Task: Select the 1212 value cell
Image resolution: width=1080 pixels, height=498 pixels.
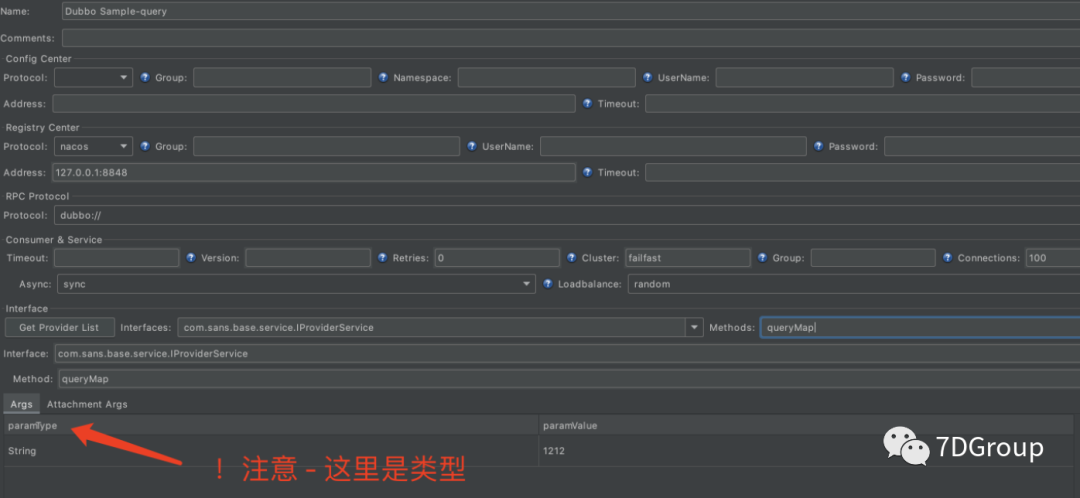Action: [806, 451]
